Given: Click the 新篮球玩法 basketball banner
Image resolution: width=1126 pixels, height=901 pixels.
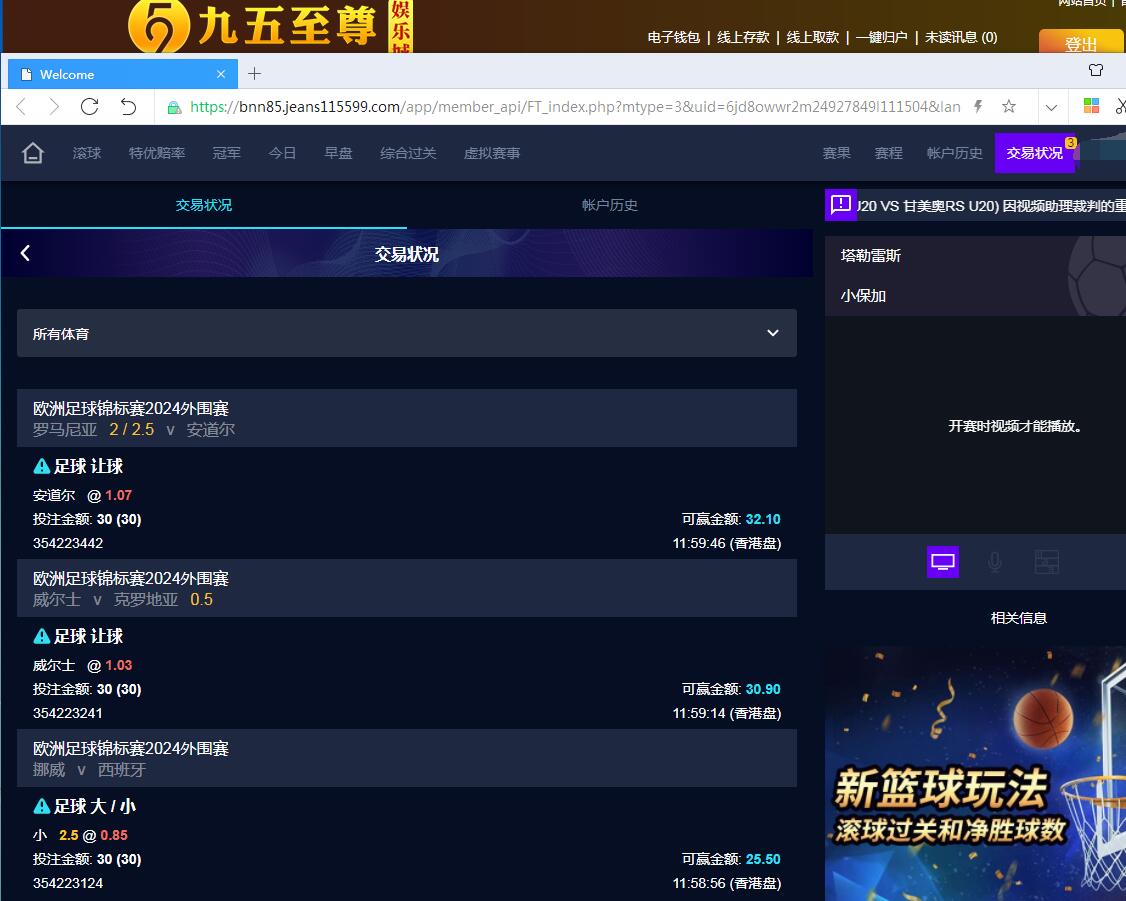Looking at the screenshot, I should click(975, 774).
